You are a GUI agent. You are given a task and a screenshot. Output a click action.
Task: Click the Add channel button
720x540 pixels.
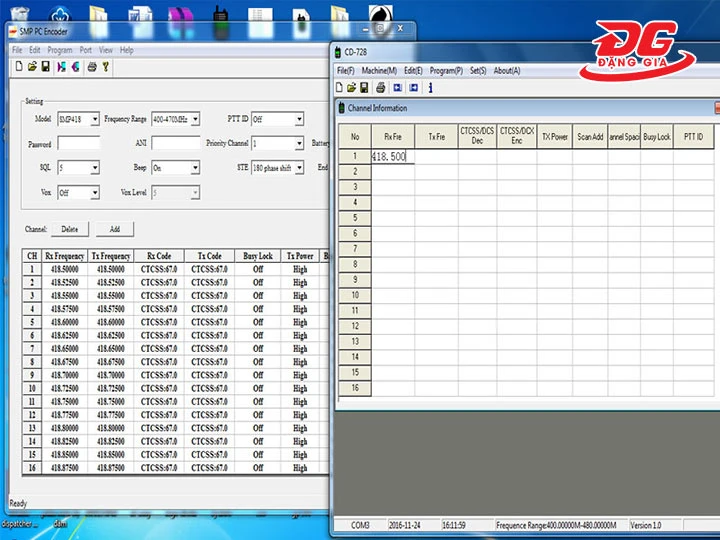(x=114, y=229)
